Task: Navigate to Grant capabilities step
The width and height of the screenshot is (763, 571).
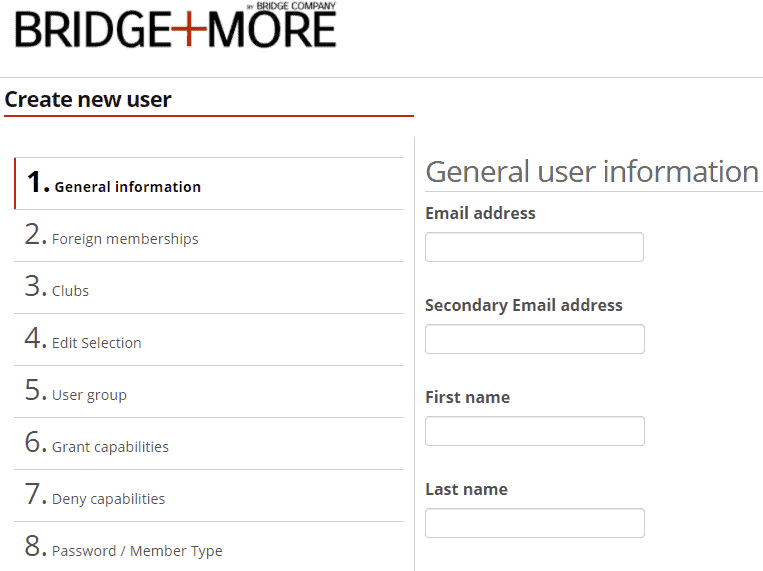Action: coord(110,447)
